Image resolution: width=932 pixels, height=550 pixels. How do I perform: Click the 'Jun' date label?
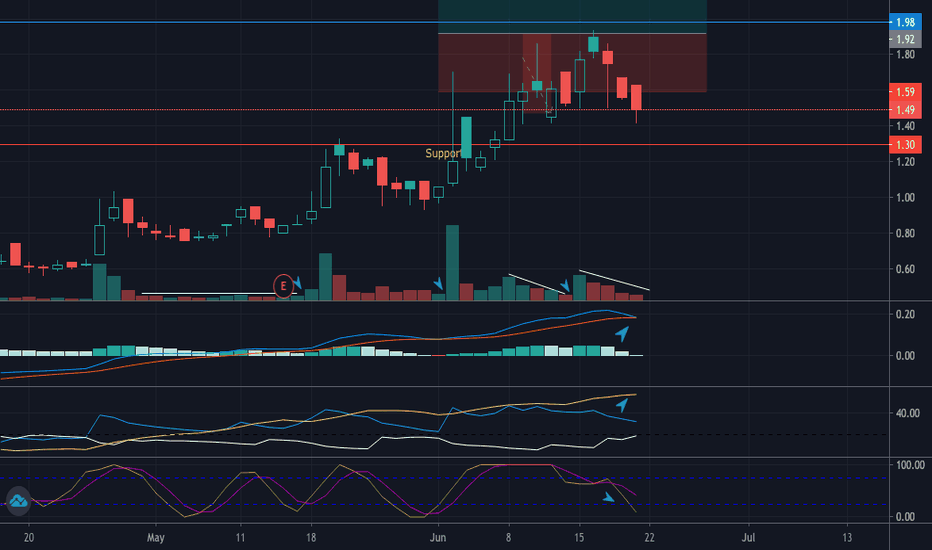coord(437,538)
